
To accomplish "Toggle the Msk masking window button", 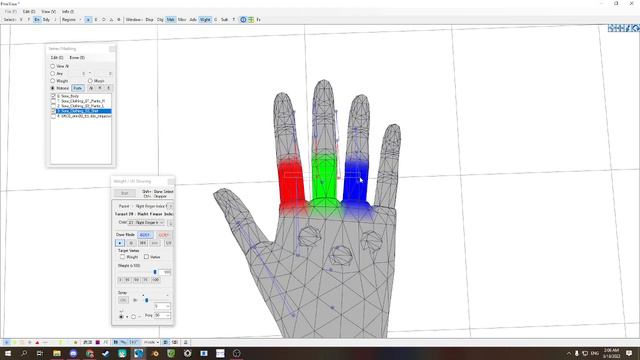I will (171, 20).
